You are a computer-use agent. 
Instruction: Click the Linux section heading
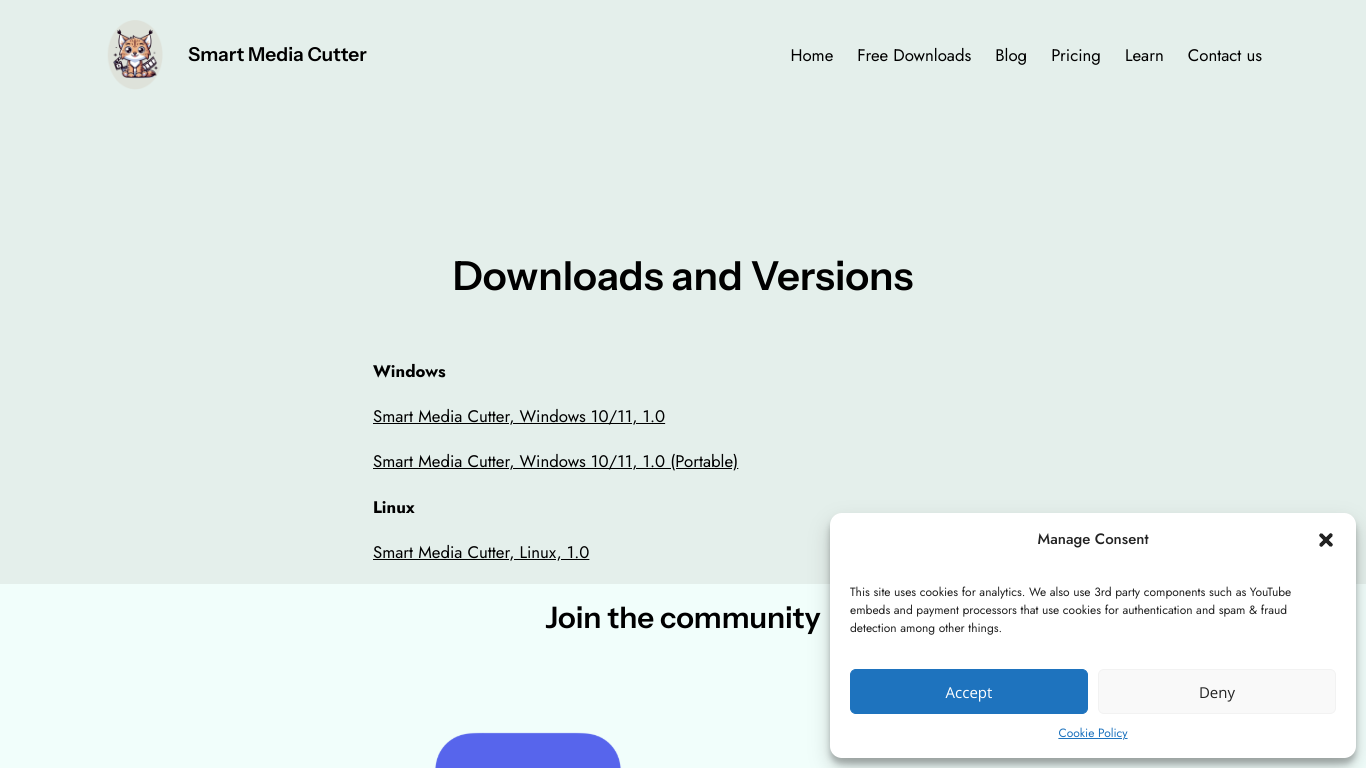pos(394,508)
